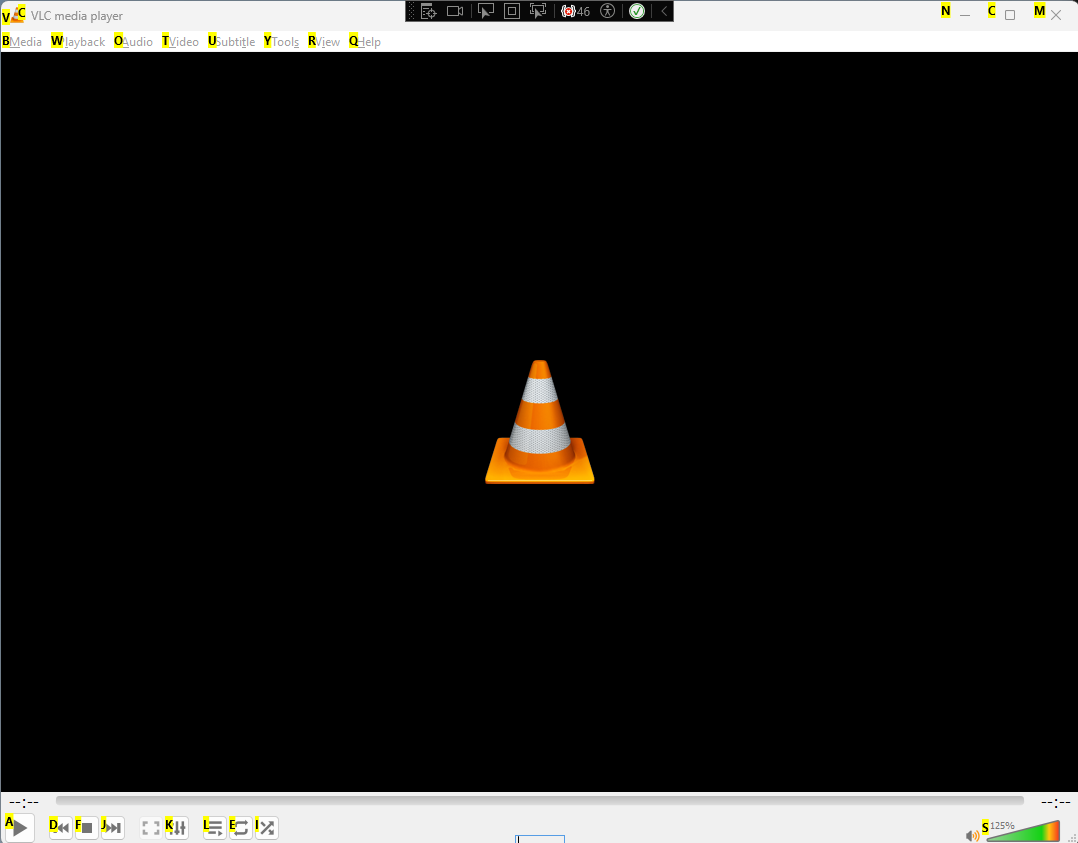Enable random shuffle playback

tap(267, 828)
